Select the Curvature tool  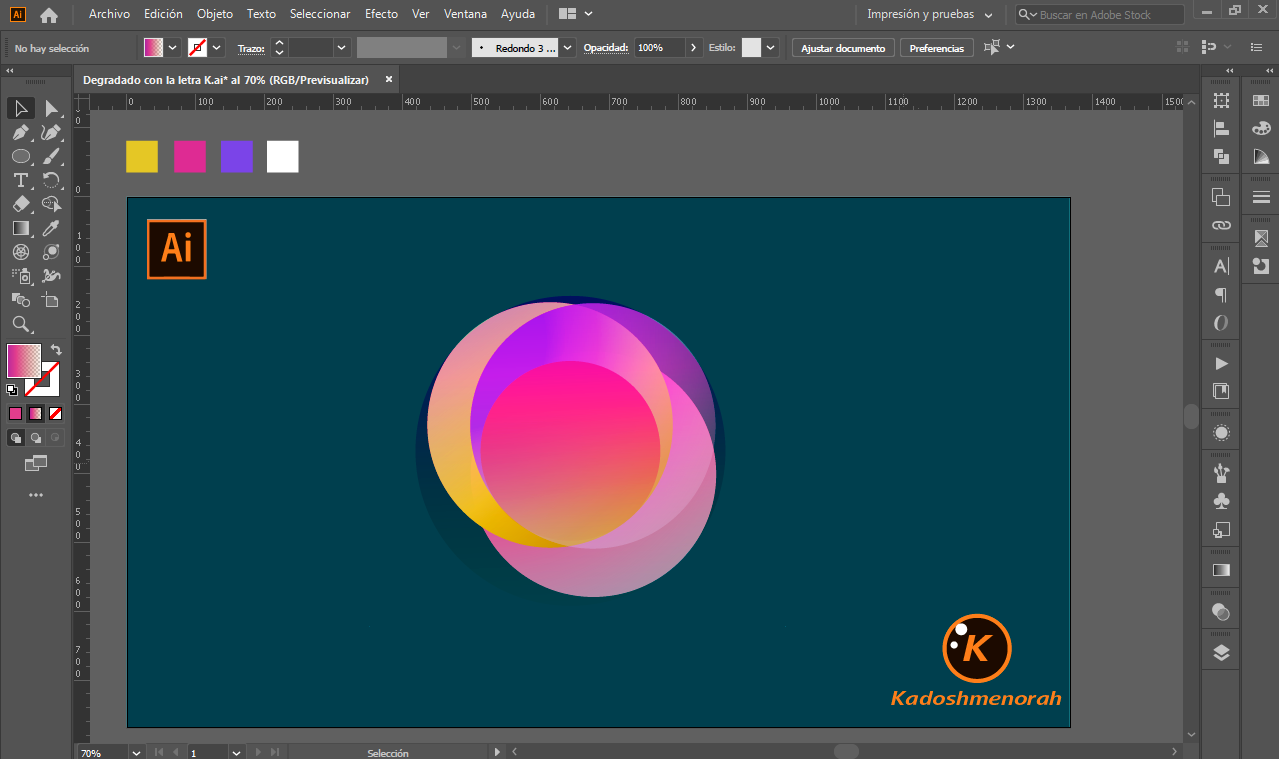point(51,132)
